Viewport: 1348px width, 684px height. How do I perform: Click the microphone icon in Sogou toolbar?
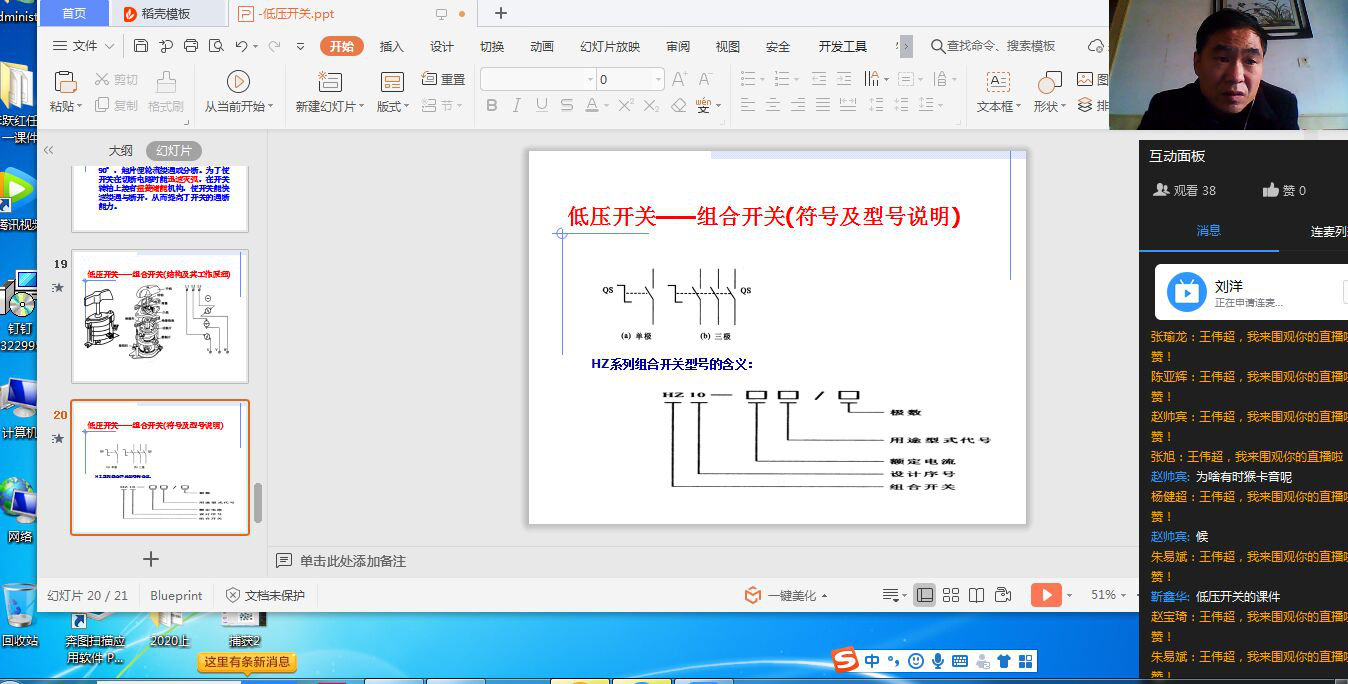pyautogui.click(x=938, y=661)
